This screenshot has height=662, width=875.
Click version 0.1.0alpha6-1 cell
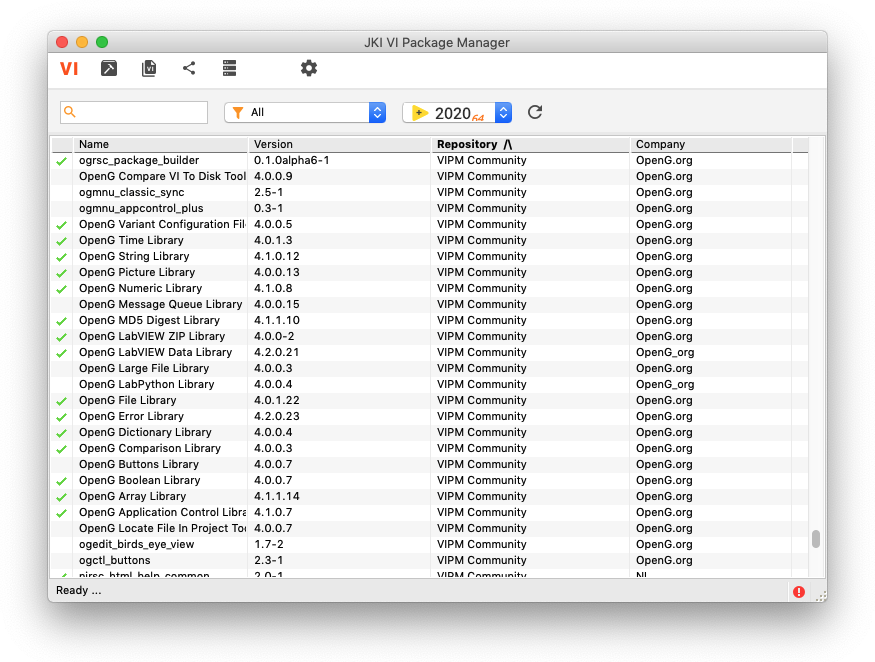coord(291,160)
